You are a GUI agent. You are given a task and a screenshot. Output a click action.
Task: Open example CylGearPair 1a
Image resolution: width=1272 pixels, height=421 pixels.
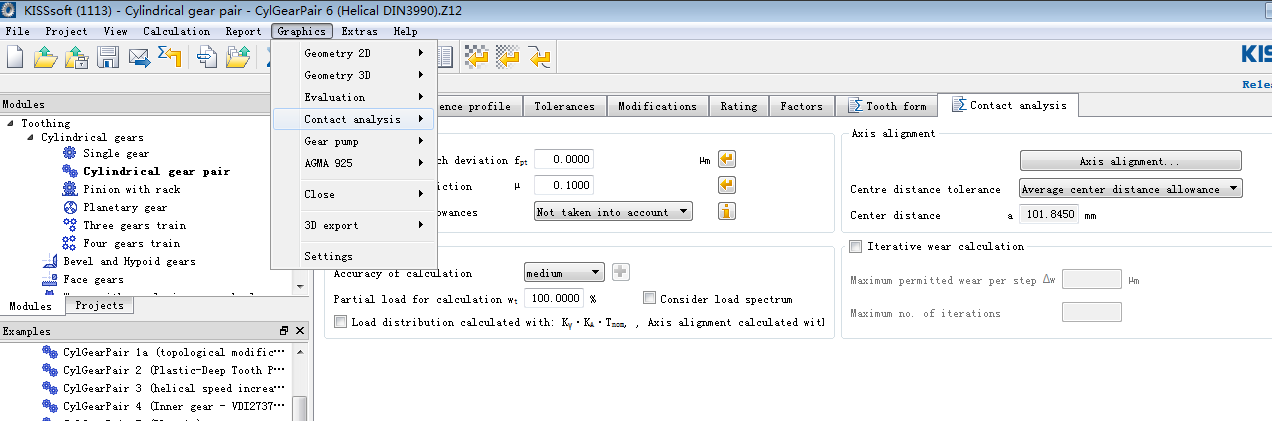point(164,352)
